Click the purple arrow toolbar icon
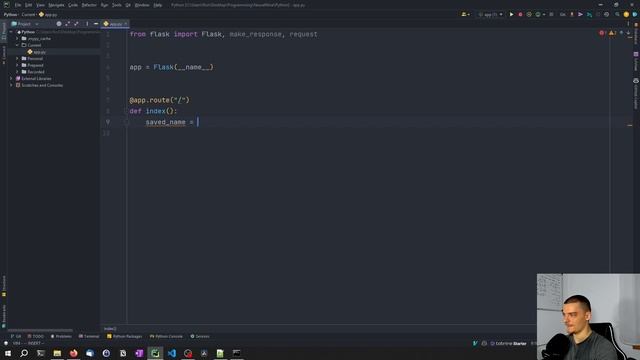Image resolution: width=640 pixels, height=360 pixels. pyautogui.click(x=580, y=14)
